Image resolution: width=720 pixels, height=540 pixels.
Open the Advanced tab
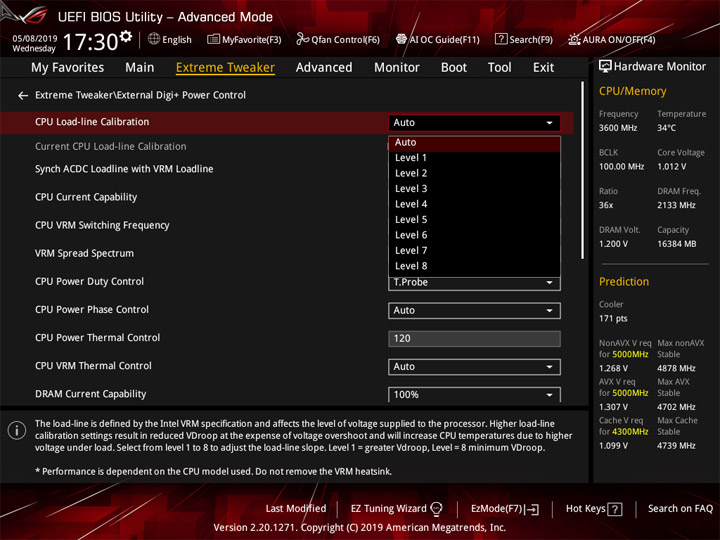coord(324,68)
